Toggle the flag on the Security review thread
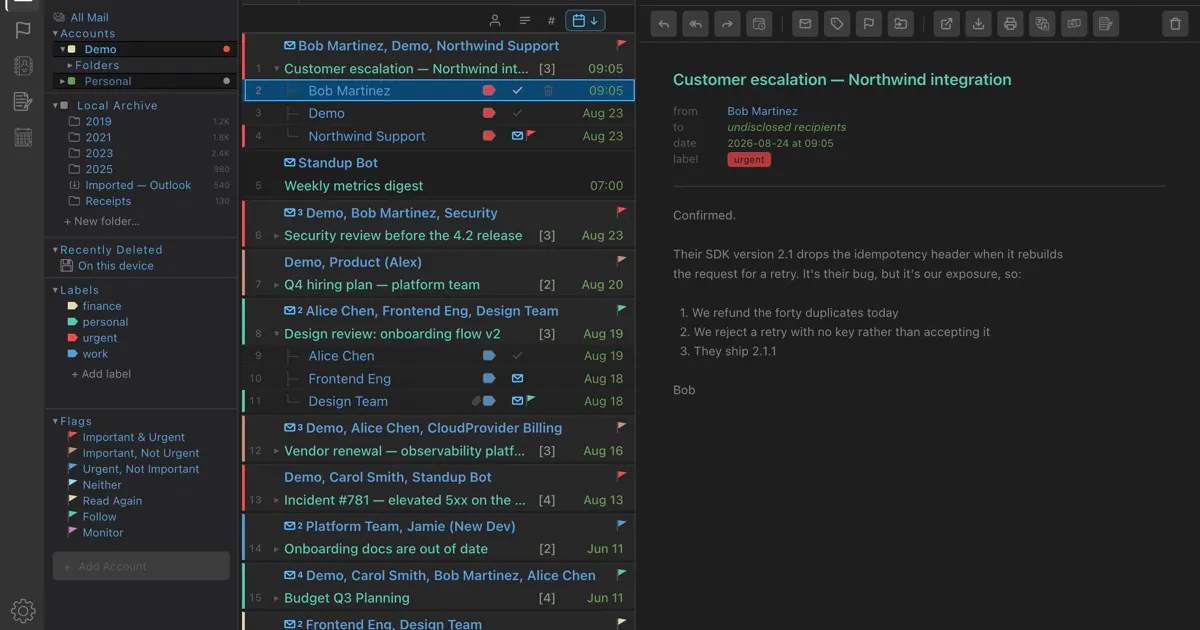Viewport: 1200px width, 630px height. tap(622, 213)
